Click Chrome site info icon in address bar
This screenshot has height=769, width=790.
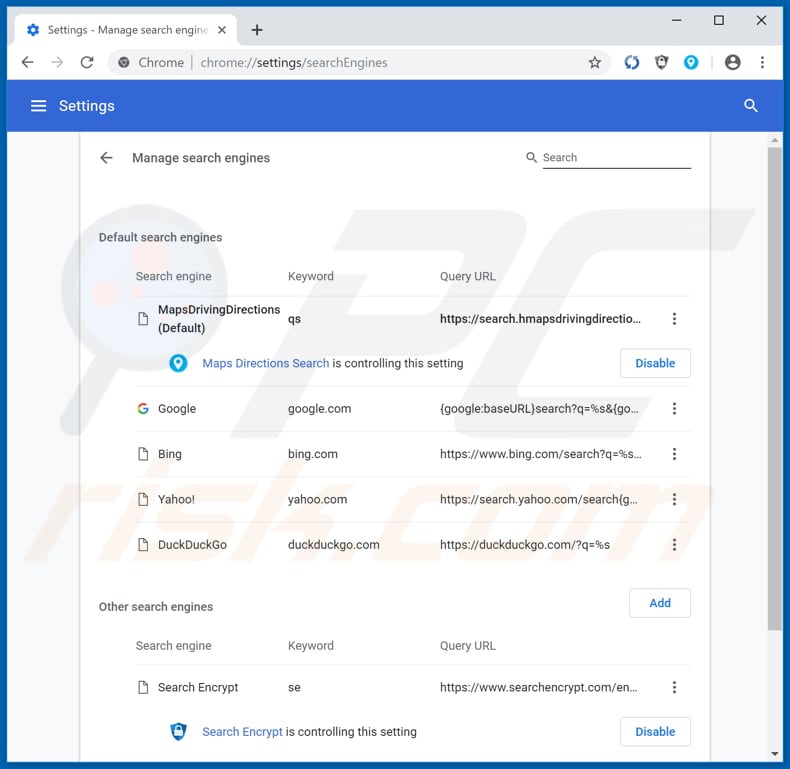[123, 62]
